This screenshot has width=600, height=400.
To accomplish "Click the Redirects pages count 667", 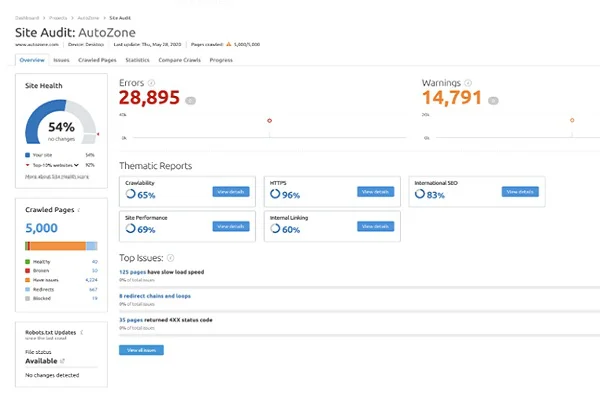I will pos(93,289).
